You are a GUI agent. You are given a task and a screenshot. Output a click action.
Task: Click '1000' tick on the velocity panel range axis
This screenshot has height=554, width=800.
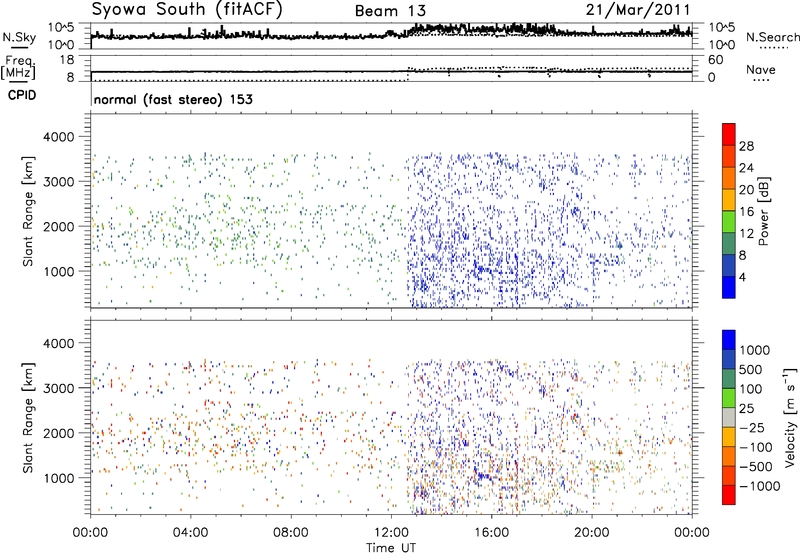[x=59, y=478]
